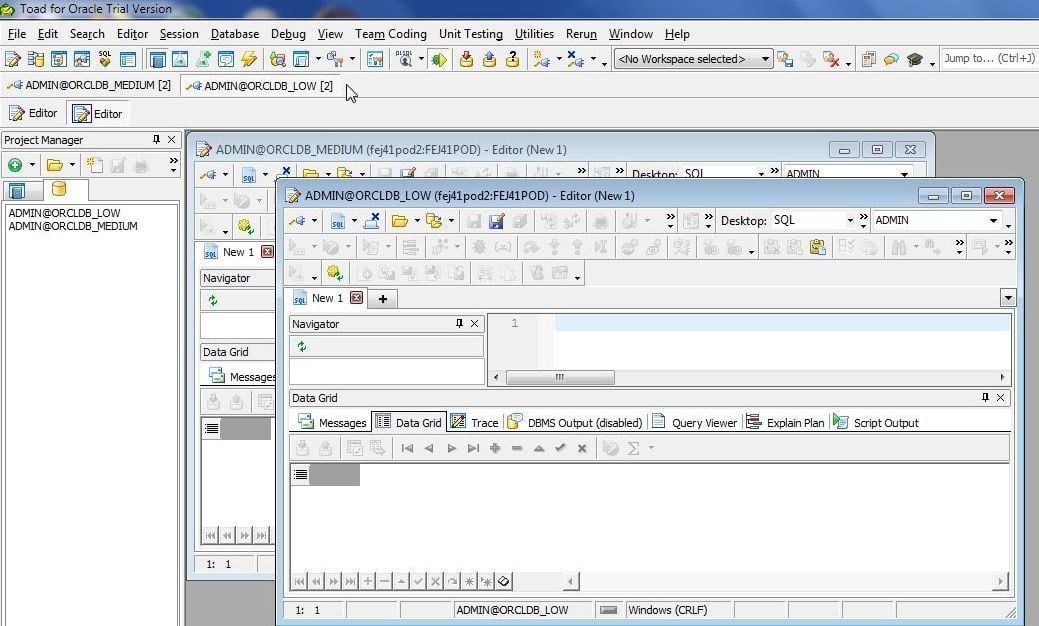The width and height of the screenshot is (1039, 626).
Task: Expand arrow next to open folder in ORCLDB_LOW editor toolbar
Action: click(417, 221)
